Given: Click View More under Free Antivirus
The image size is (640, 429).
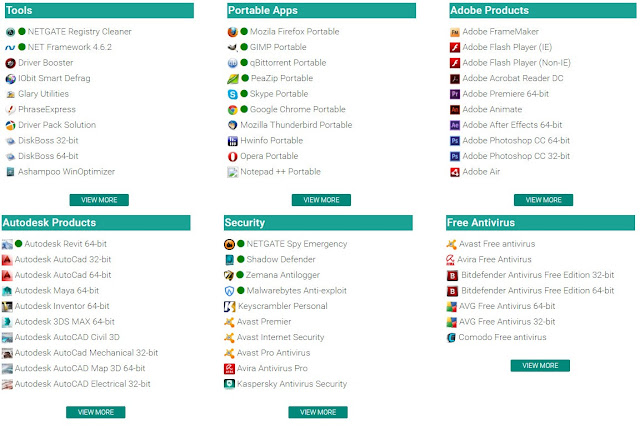Looking at the screenshot, I should [540, 366].
